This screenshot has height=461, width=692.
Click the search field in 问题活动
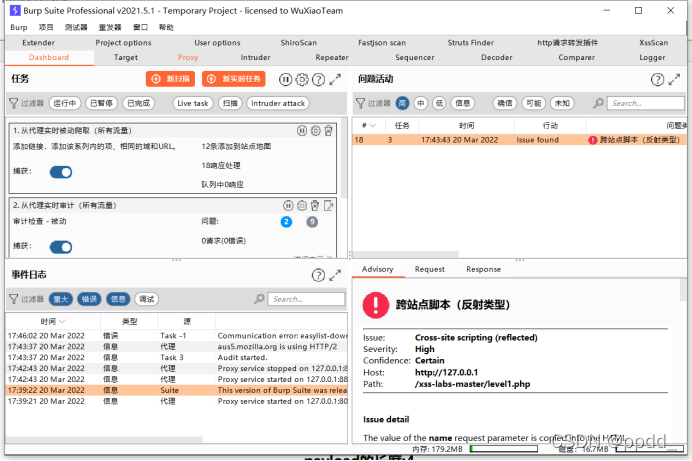646,103
